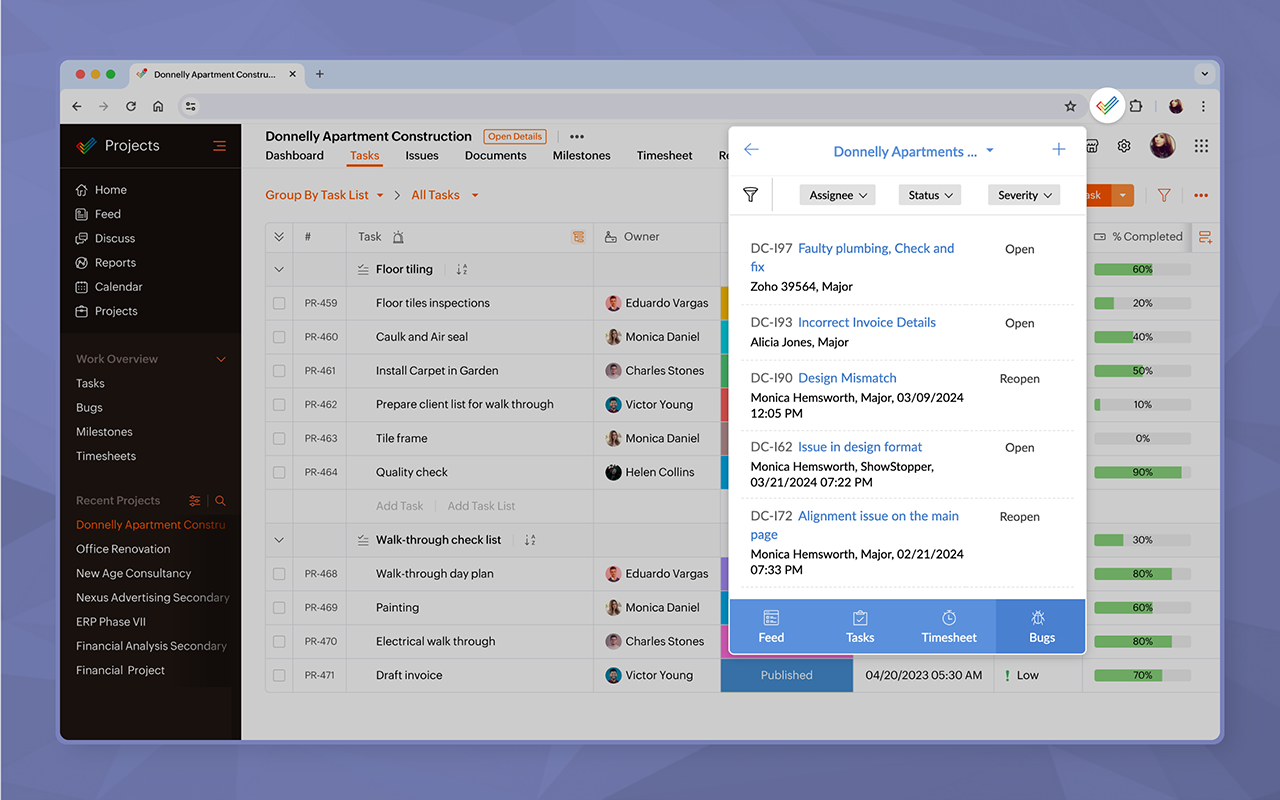Viewport: 1280px width, 800px height.
Task: Bookmark this page with the star icon
Action: [x=1070, y=106]
